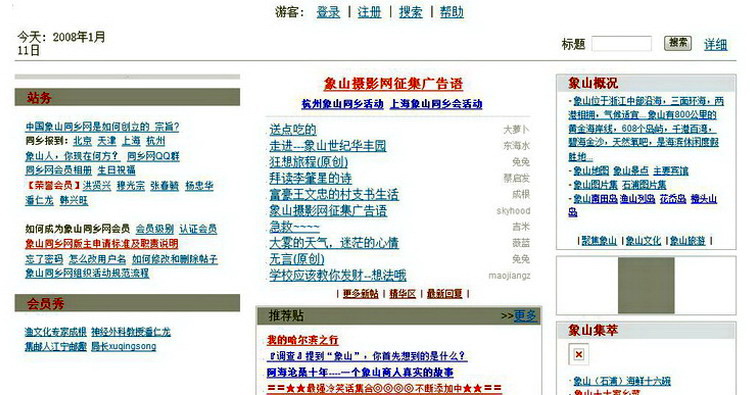Open the 详细 advanced search link
Image resolution: width=750 pixels, height=395 pixels.
tap(716, 44)
